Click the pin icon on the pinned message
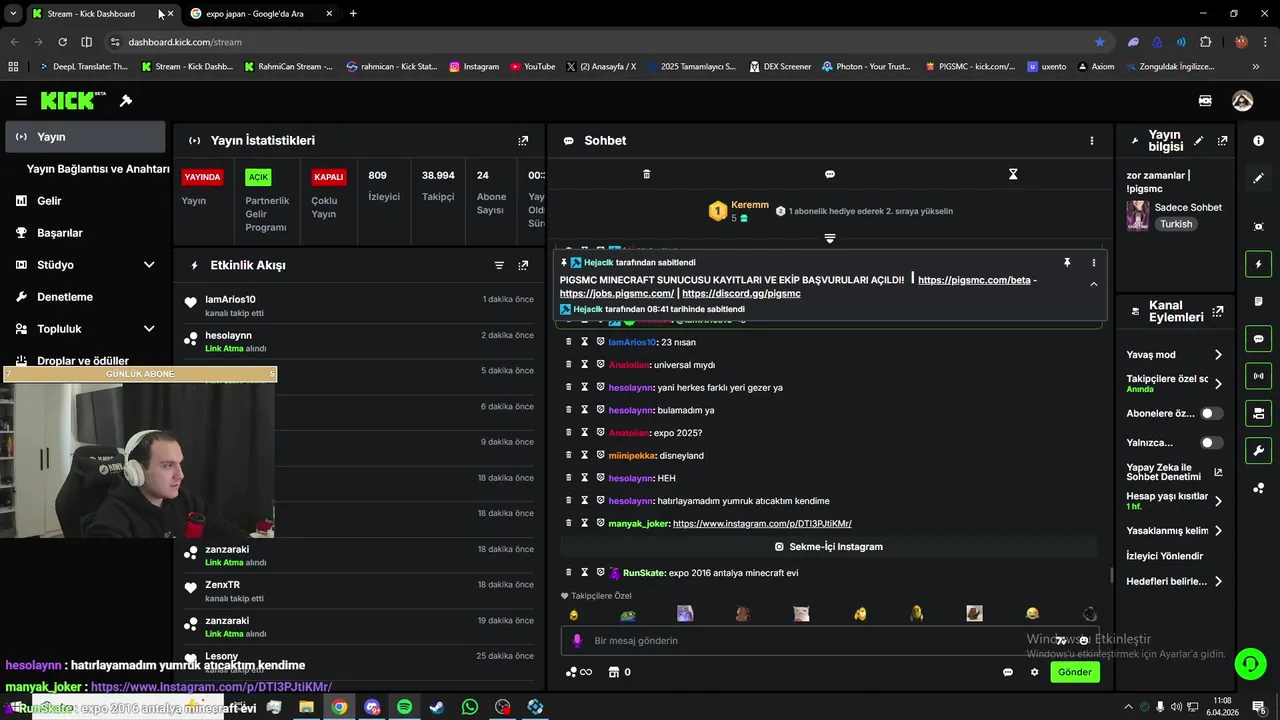This screenshot has width=1280, height=720. (x=1067, y=263)
